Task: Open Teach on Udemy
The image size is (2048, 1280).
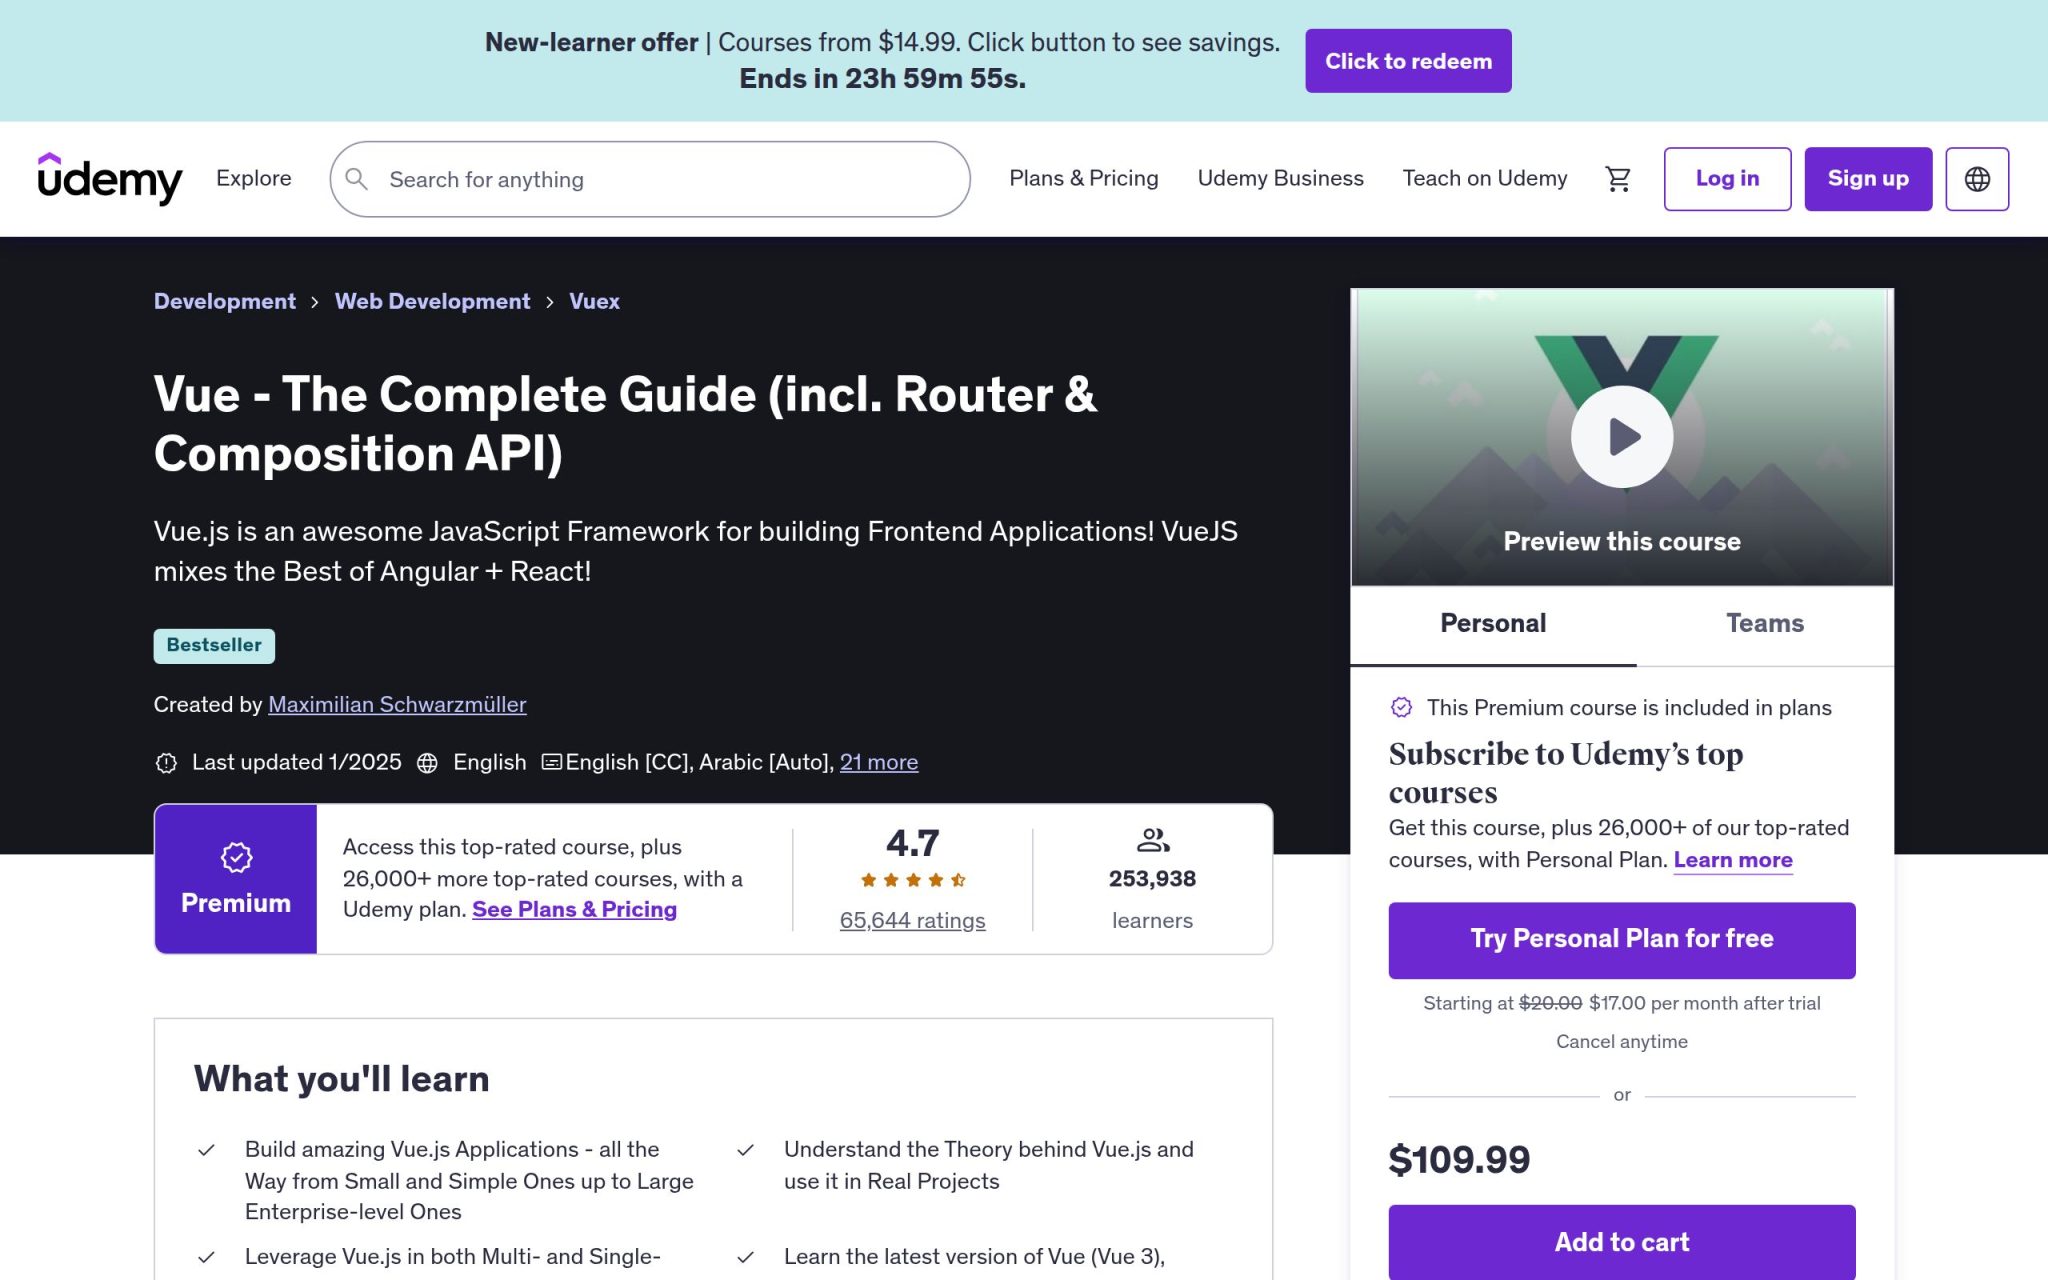Action: [x=1485, y=178]
